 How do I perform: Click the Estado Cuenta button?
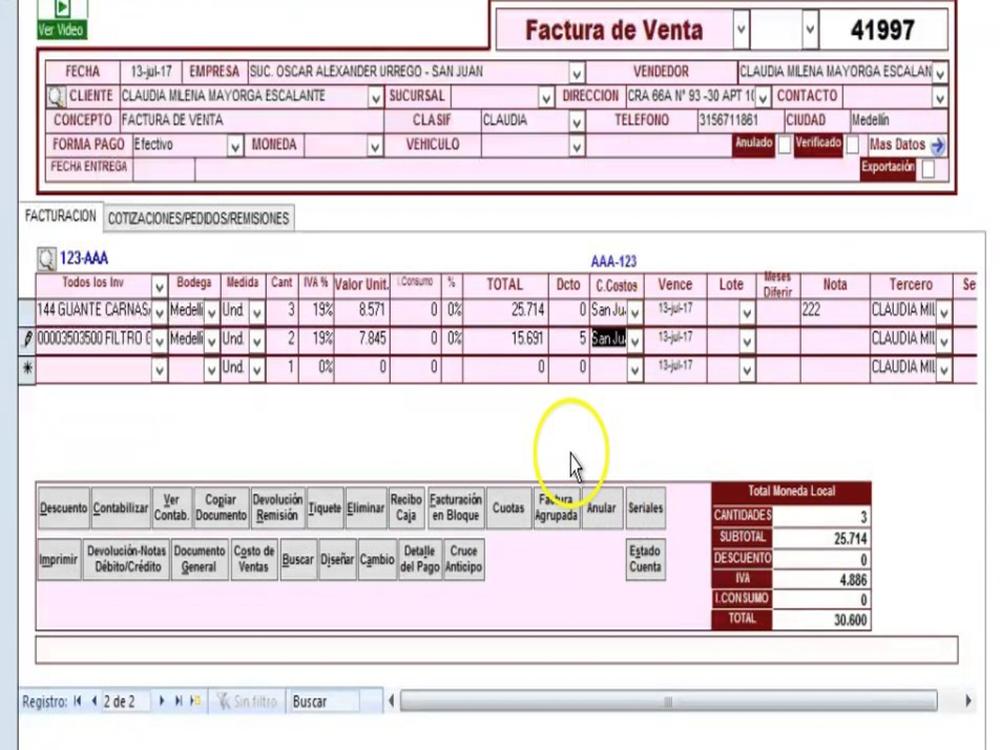point(645,559)
